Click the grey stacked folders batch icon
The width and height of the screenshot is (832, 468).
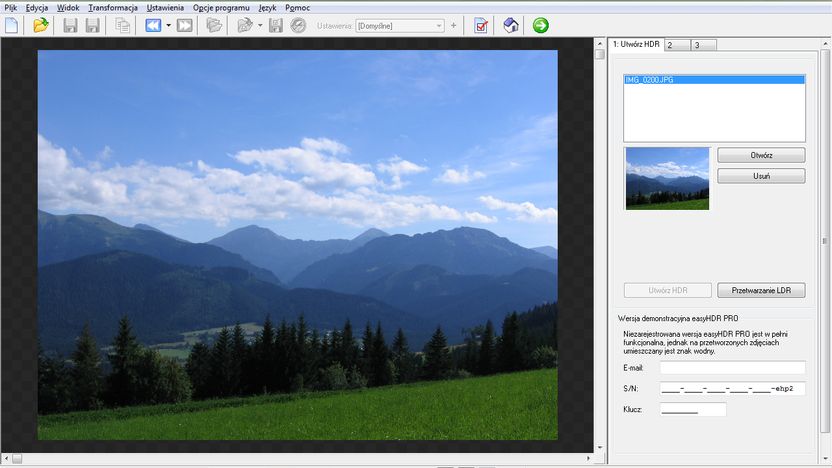coord(214,25)
